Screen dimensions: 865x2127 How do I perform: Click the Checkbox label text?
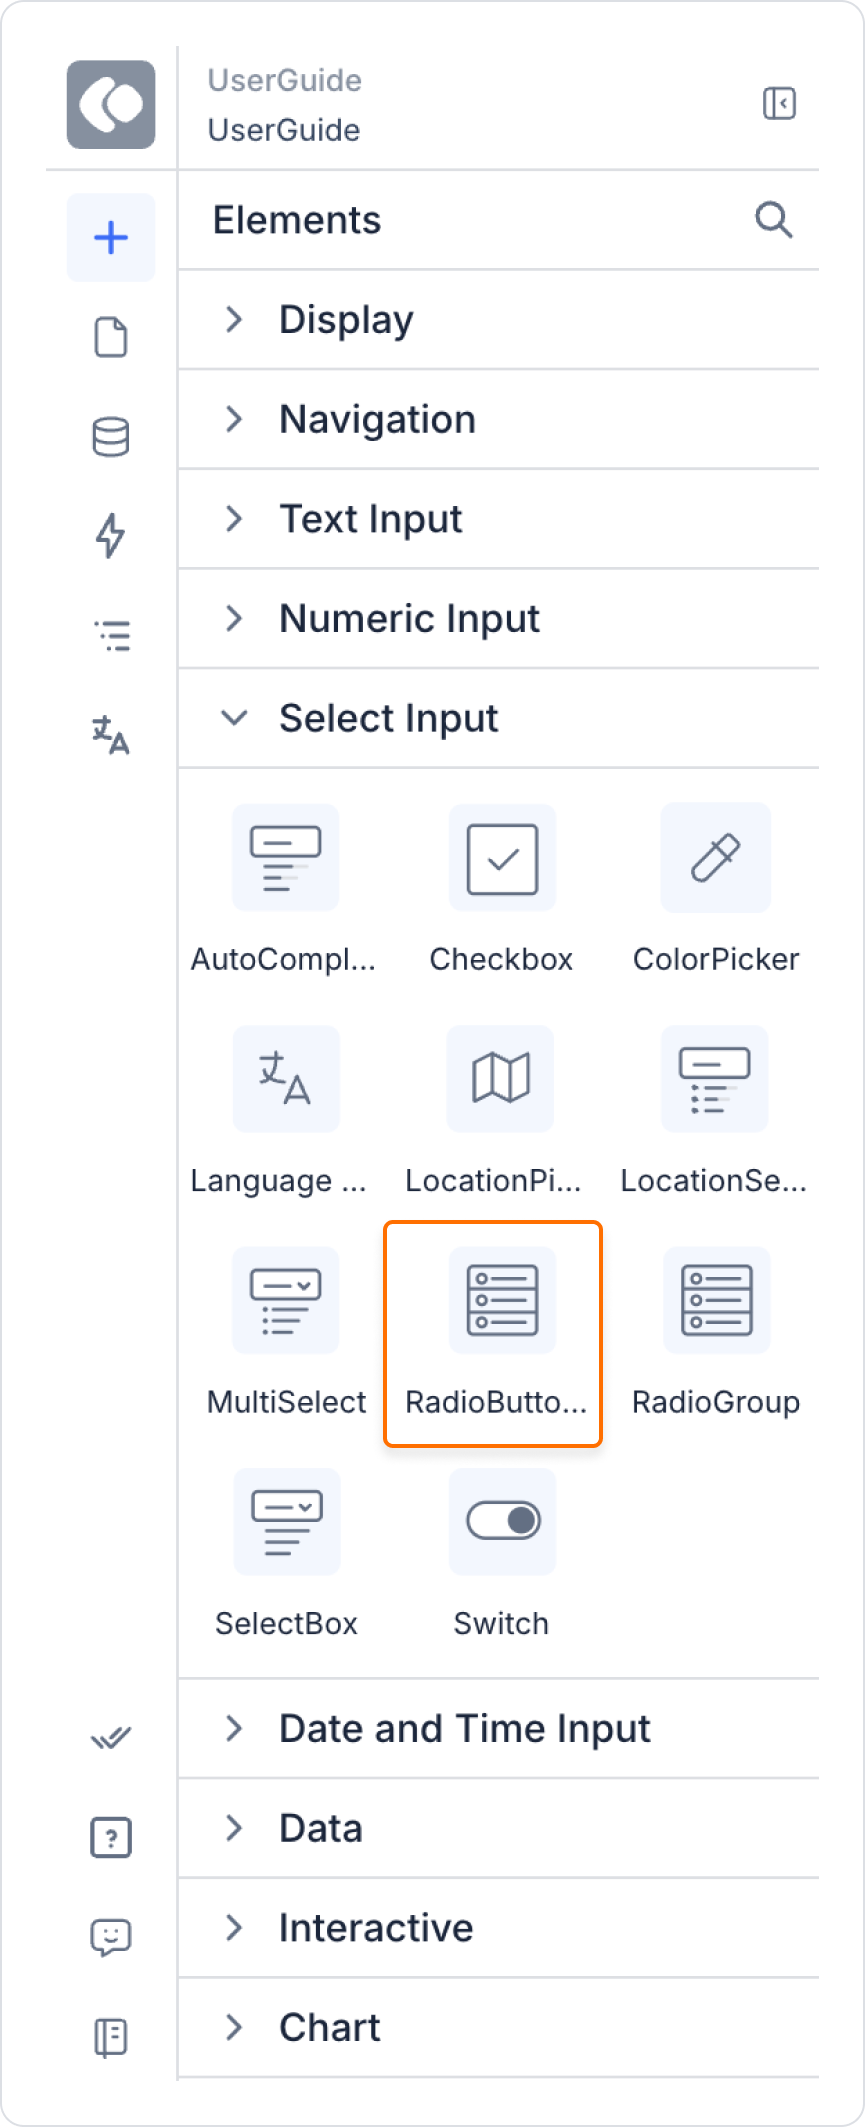pos(501,960)
